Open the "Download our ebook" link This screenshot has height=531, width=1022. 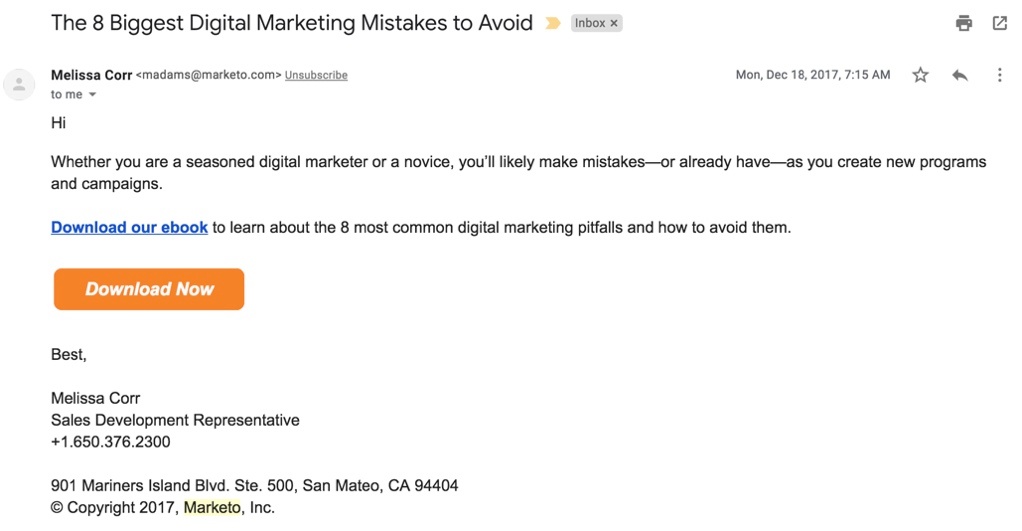[x=129, y=227]
